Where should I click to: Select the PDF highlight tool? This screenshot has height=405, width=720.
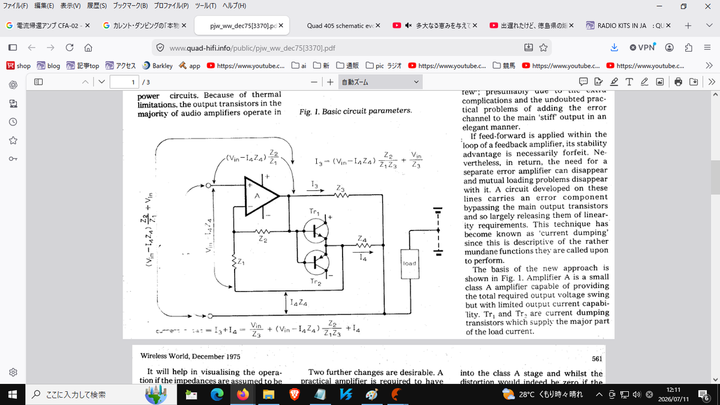(x=614, y=82)
